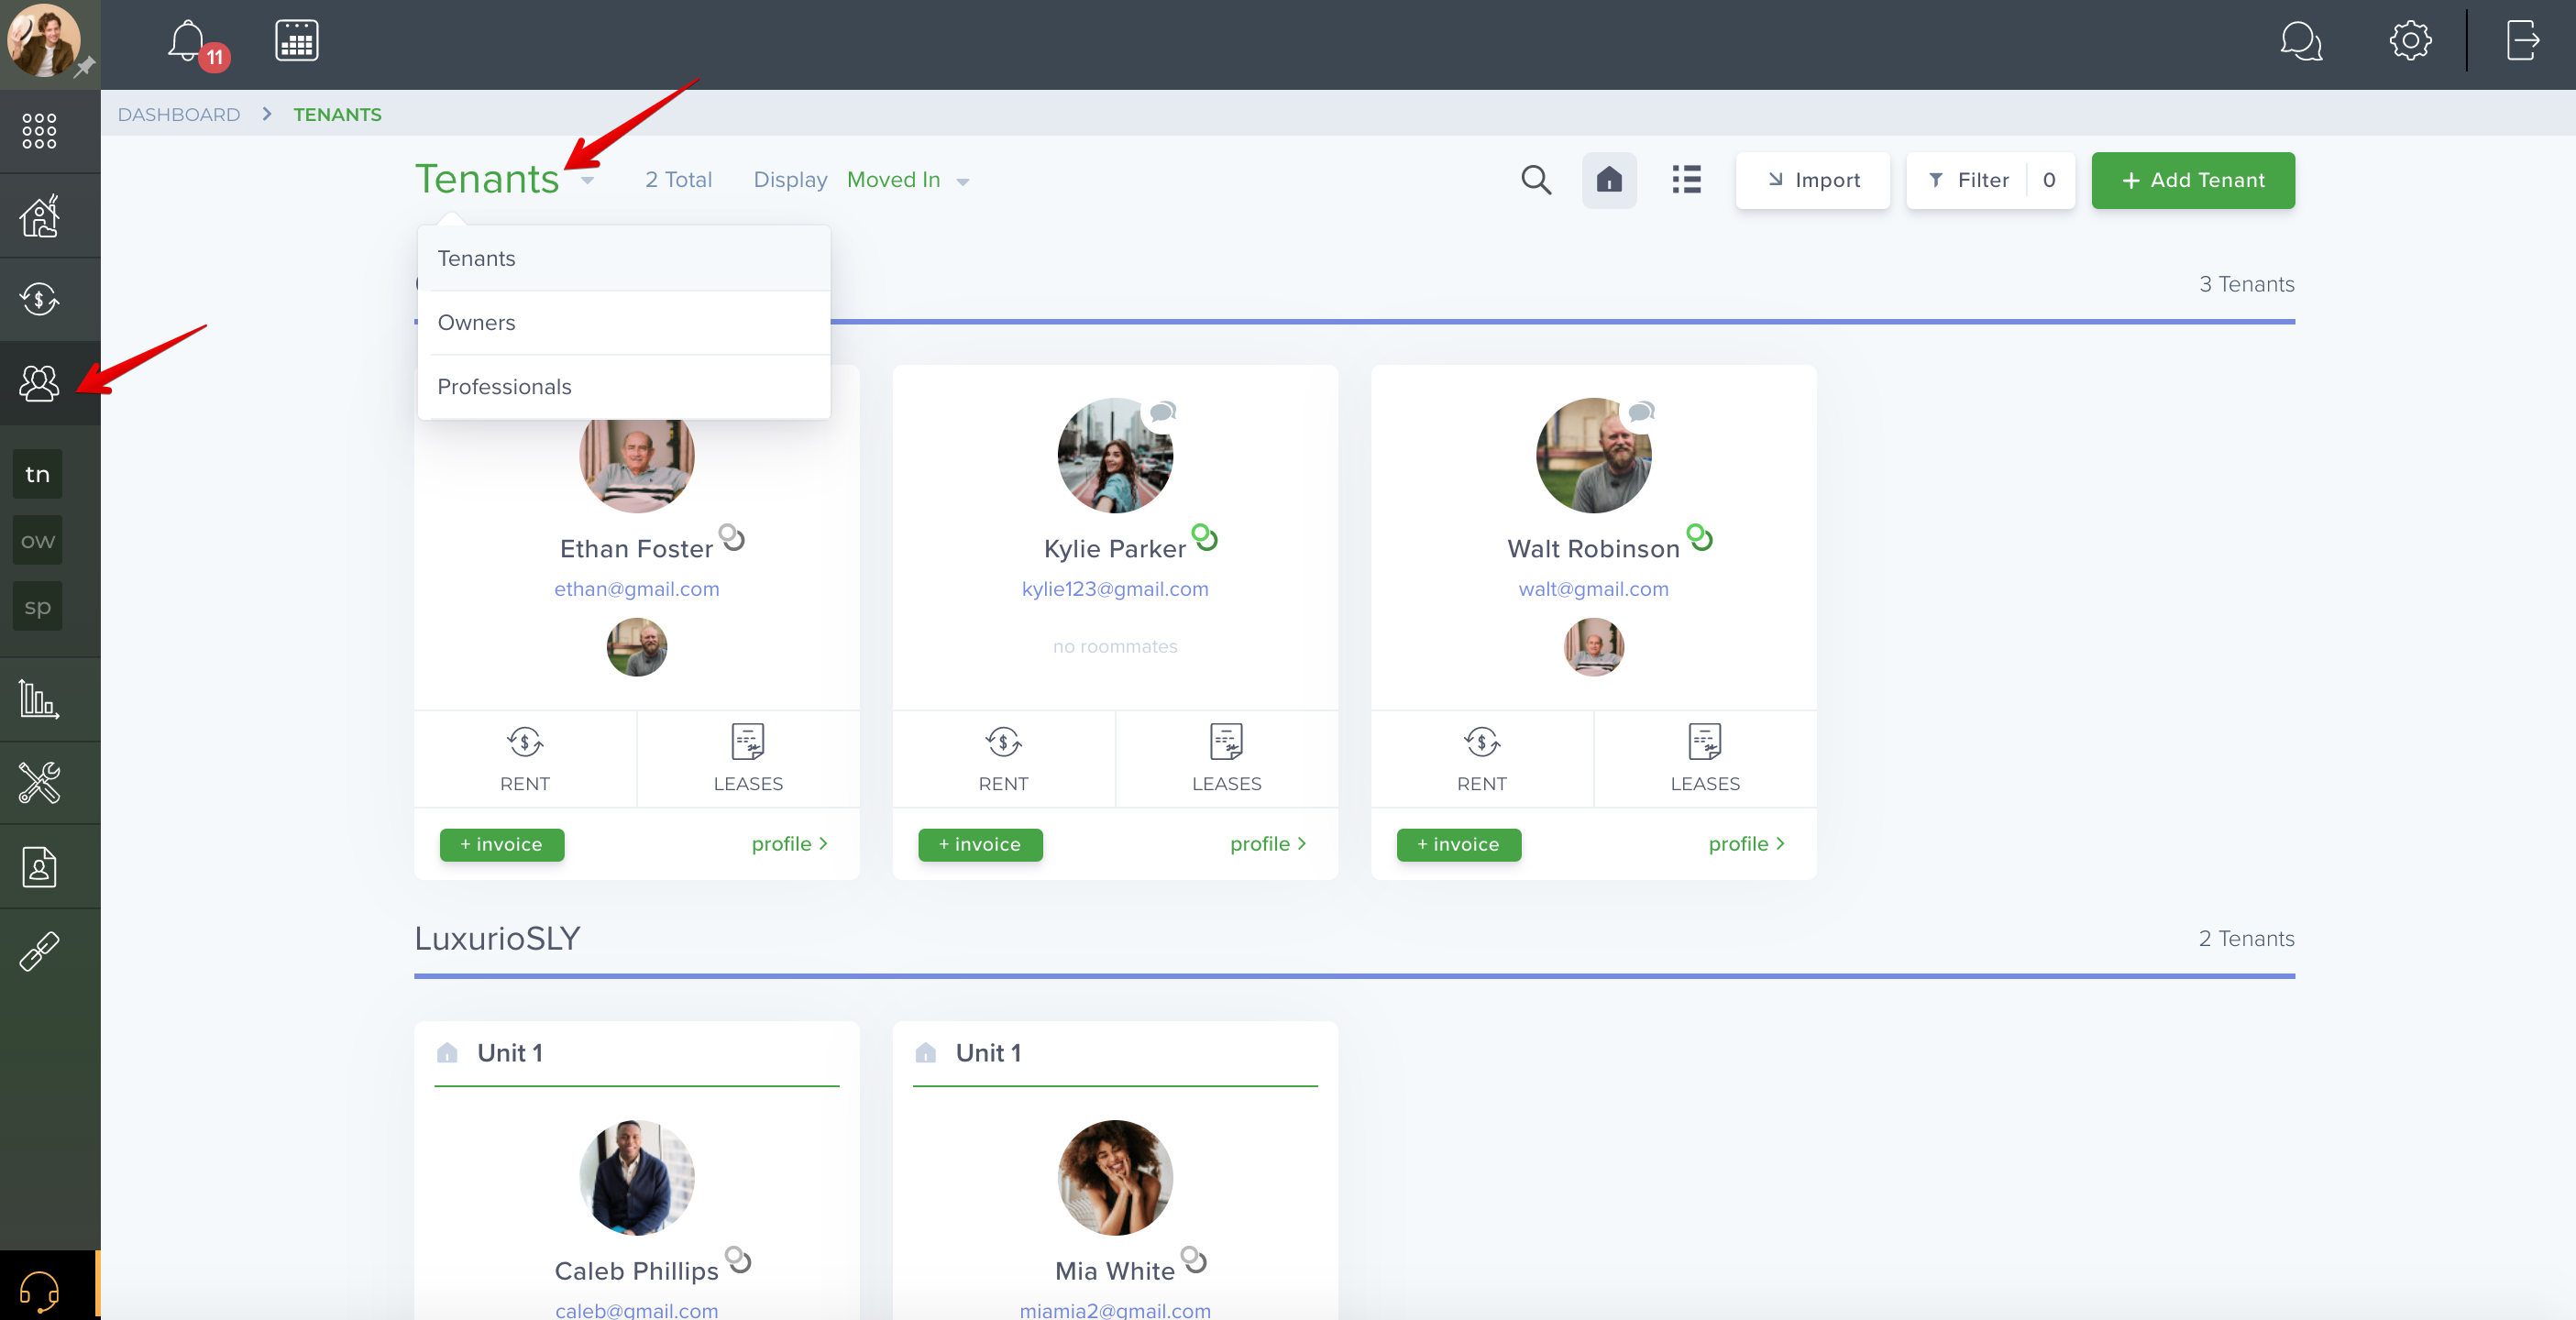The width and height of the screenshot is (2576, 1320).
Task: Open the contacts people sidebar icon
Action: coord(39,383)
